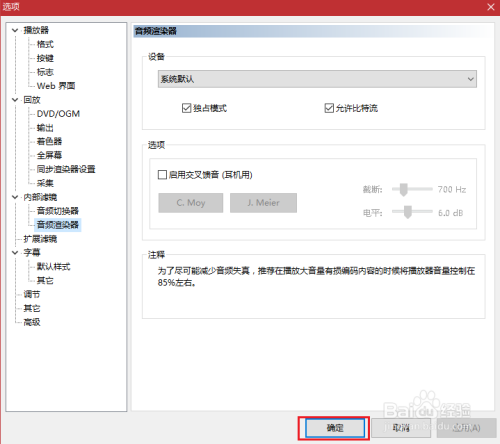Select the 字幕 tree item
Image resolution: width=500 pixels, height=444 pixels.
click(32, 253)
